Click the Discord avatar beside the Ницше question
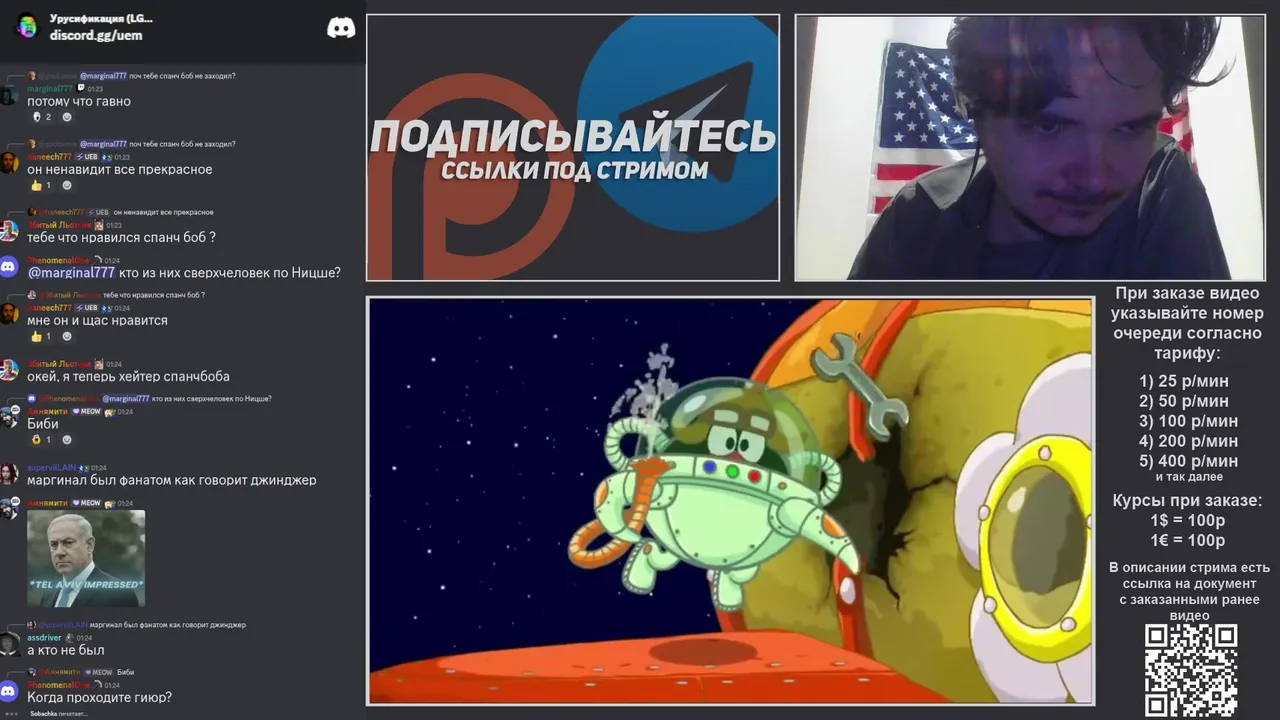 (8, 266)
